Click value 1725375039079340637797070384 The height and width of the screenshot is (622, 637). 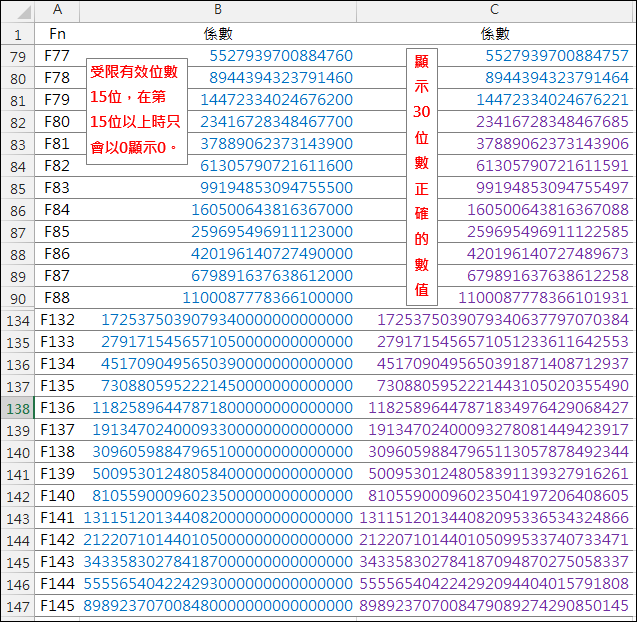point(503,319)
